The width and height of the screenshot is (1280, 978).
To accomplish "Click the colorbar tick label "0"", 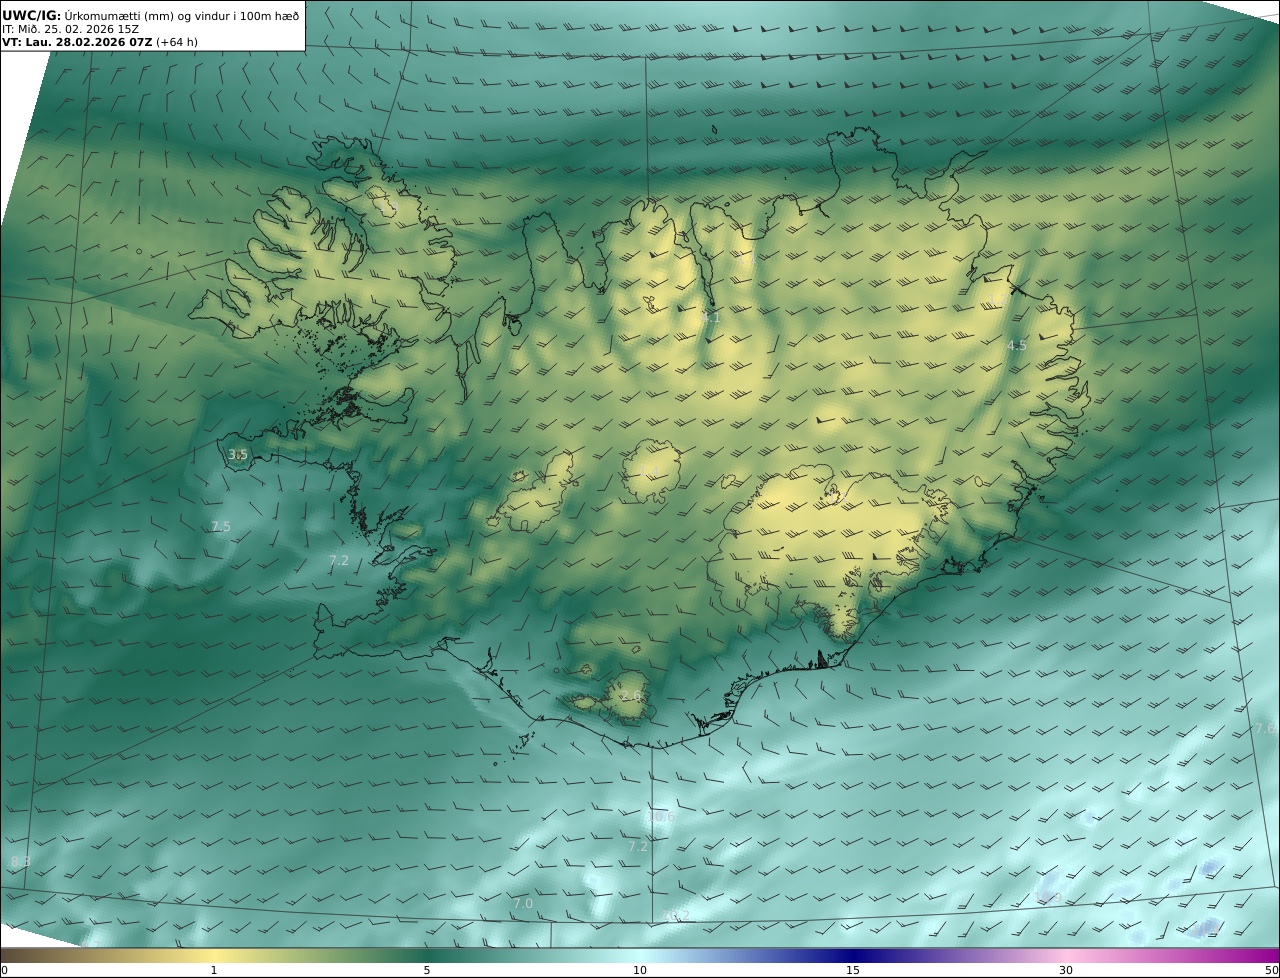I will click(x=4, y=970).
